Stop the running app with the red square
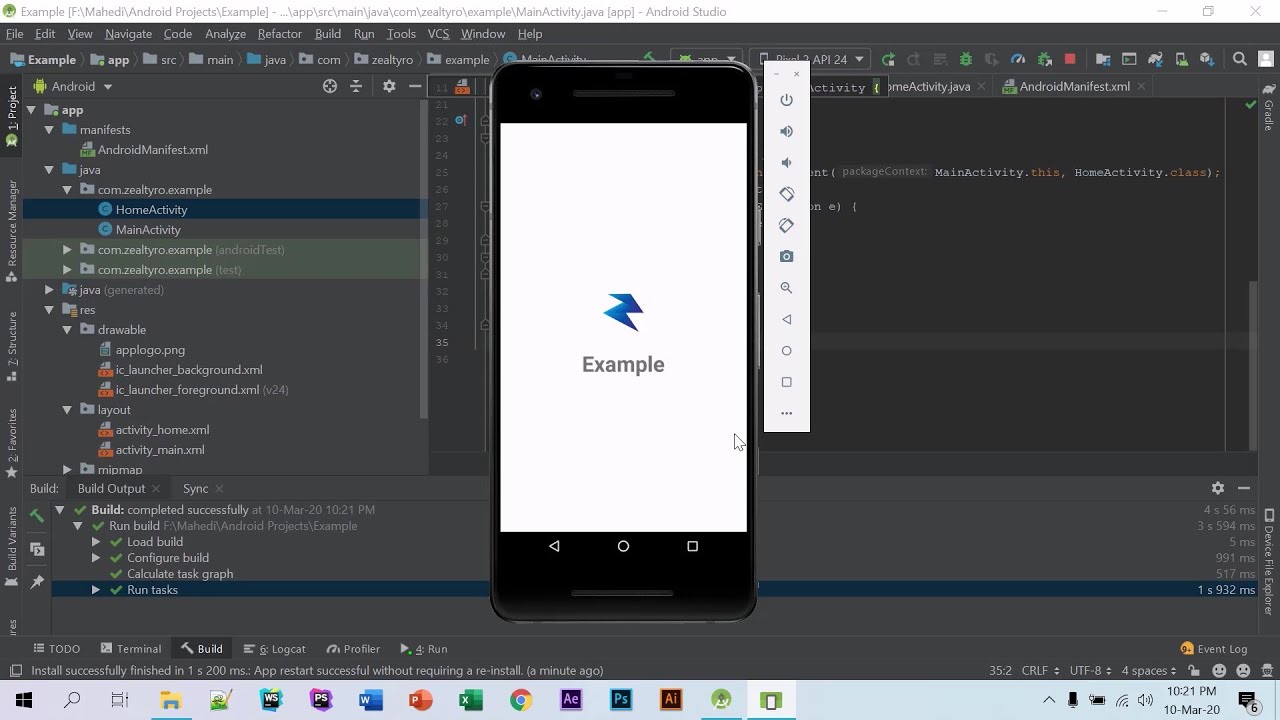The height and width of the screenshot is (720, 1280). click(x=1068, y=59)
